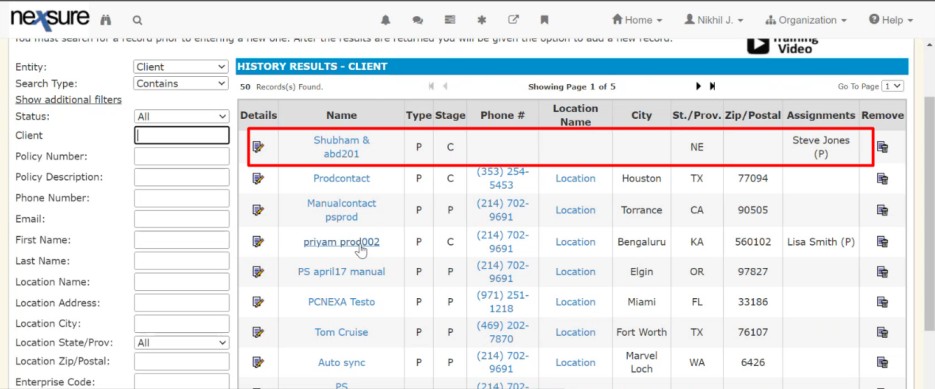Image resolution: width=935 pixels, height=389 pixels.
Task: Open the Status dropdown
Action: point(181,116)
